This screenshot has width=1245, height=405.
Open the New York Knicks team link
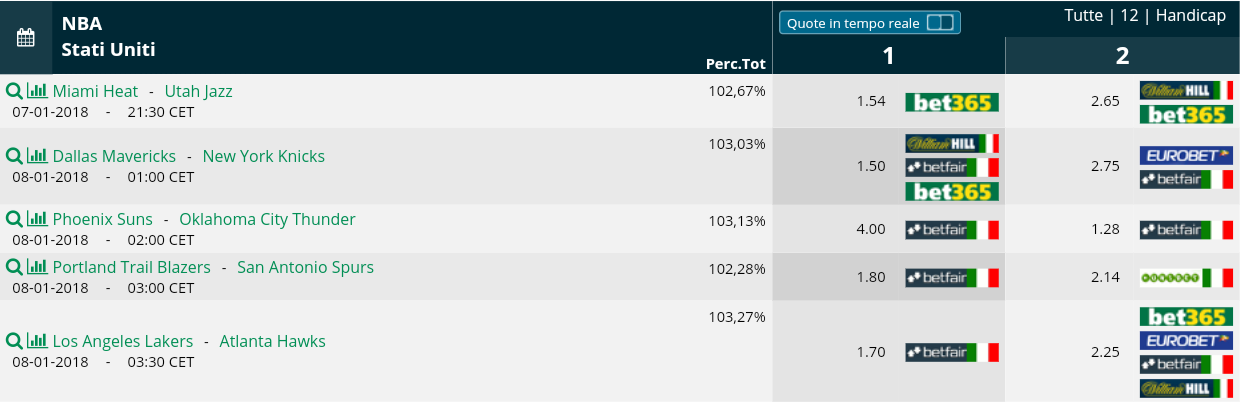click(264, 156)
